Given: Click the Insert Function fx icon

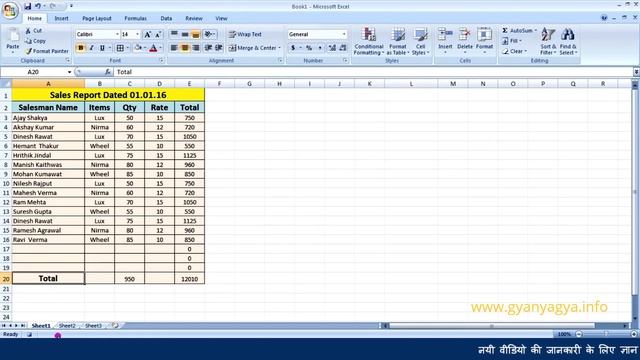Looking at the screenshot, I should 108,72.
